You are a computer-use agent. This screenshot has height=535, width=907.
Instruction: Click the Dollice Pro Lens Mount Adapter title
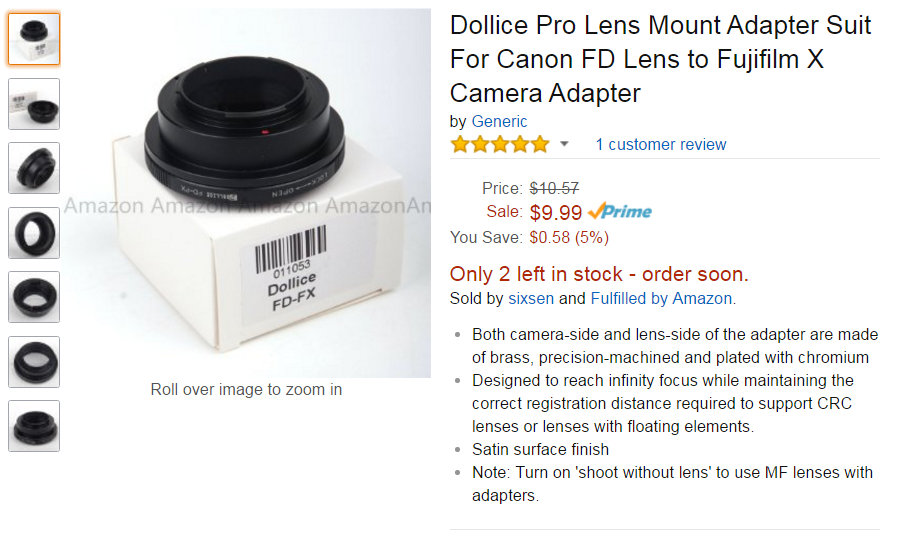[660, 59]
